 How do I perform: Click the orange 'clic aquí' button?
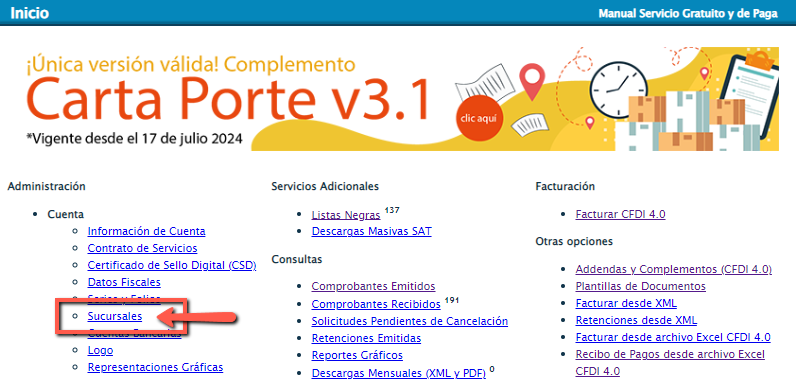coord(478,119)
